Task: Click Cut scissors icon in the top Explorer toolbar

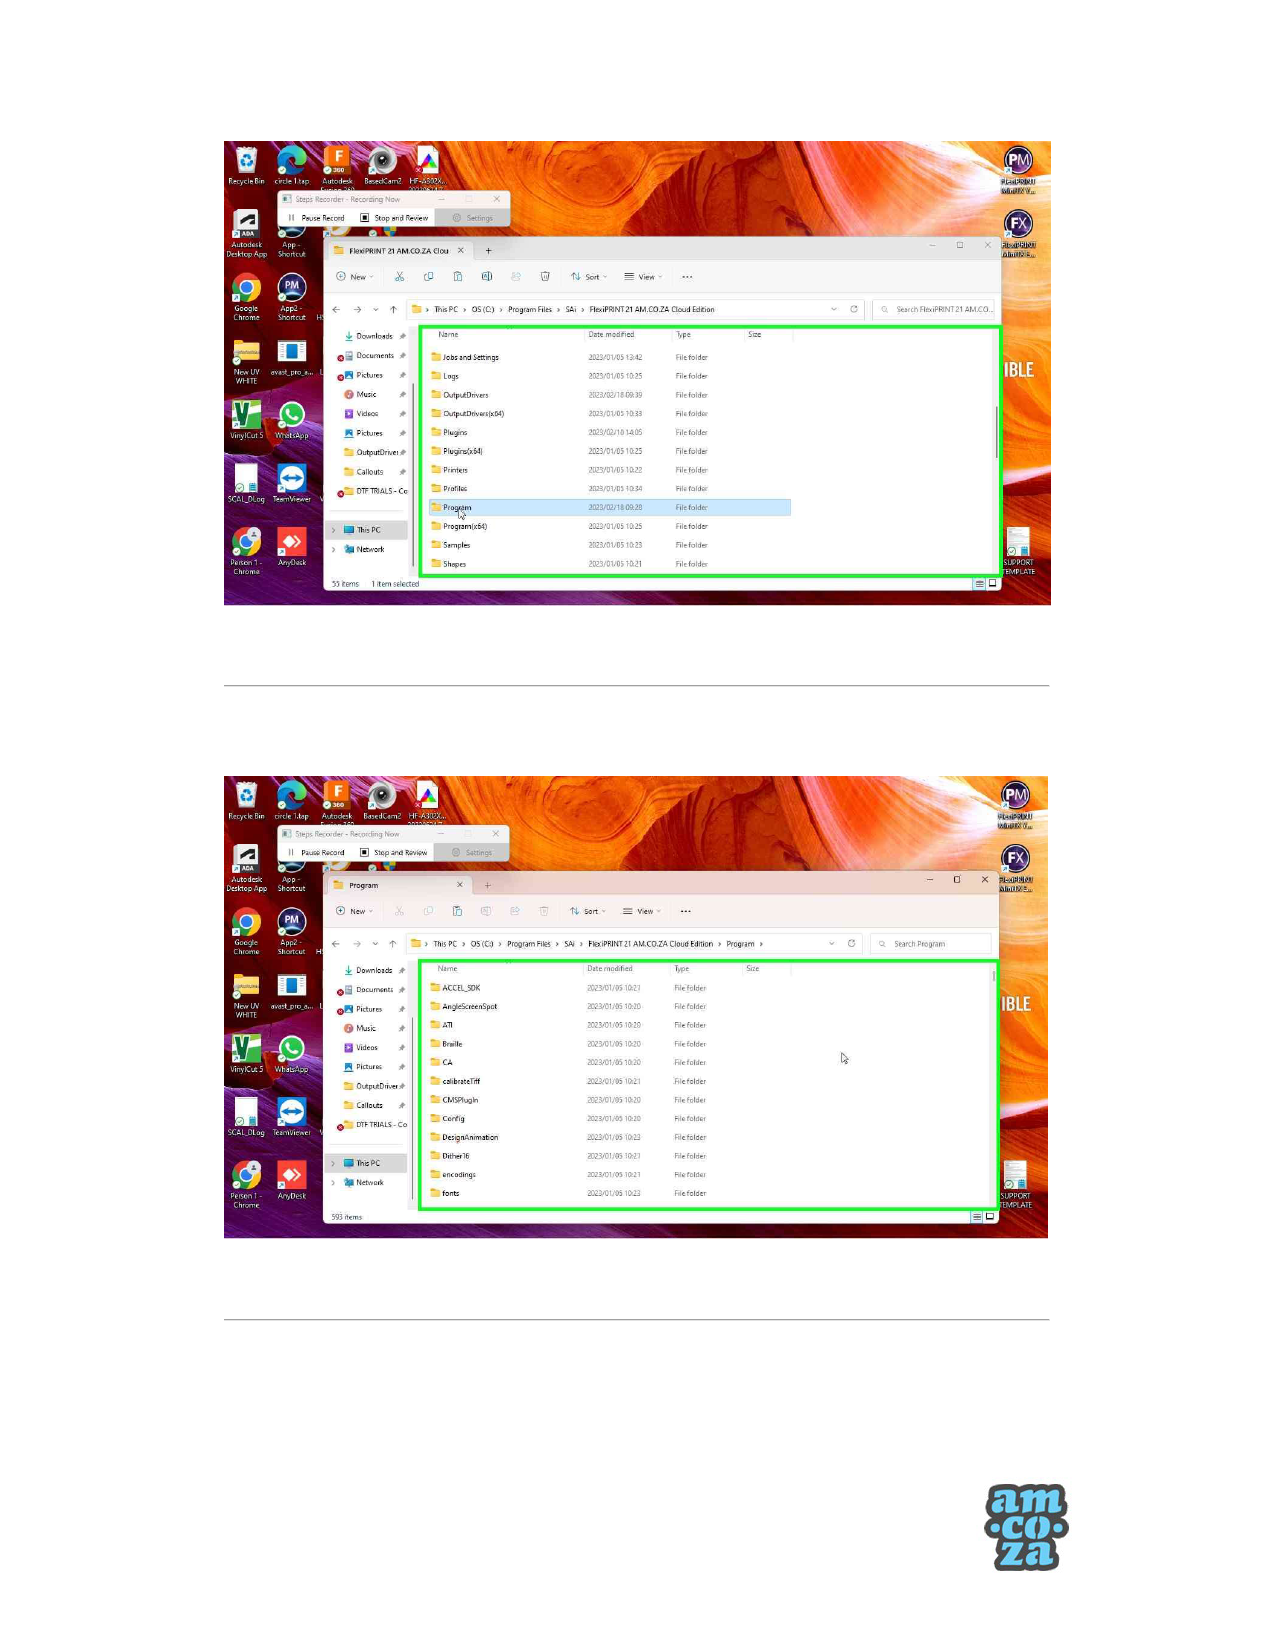Action: click(x=399, y=277)
